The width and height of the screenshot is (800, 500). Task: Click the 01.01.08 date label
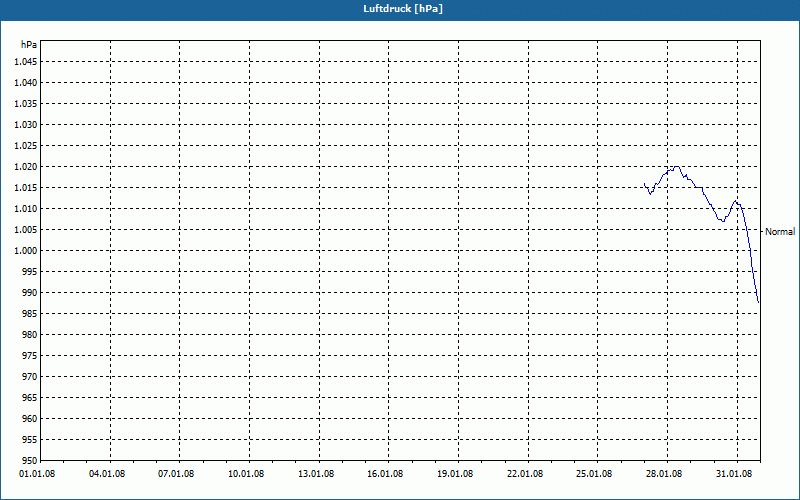(x=37, y=473)
